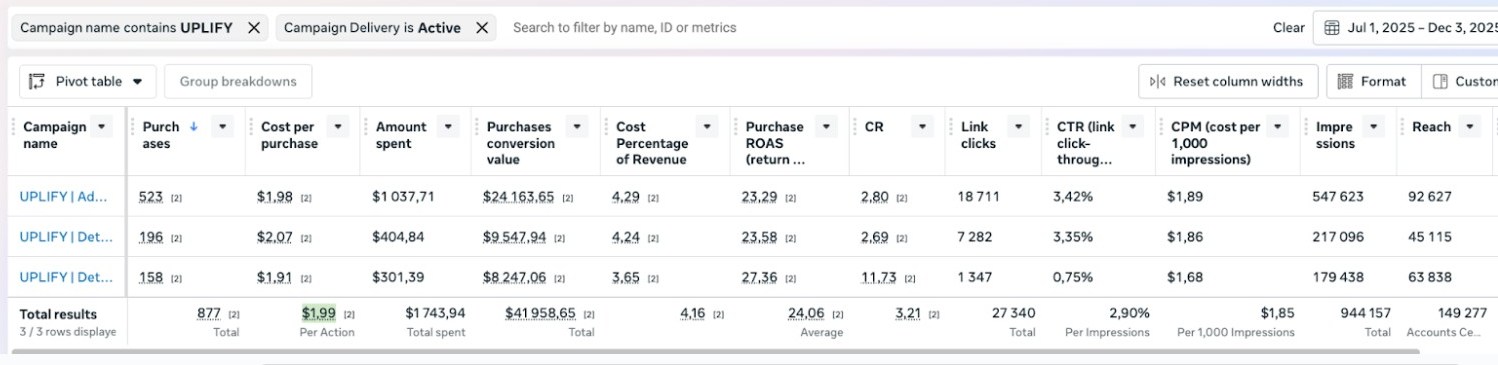The width and height of the screenshot is (1498, 365).
Task: Open the UPLIFY | Det... campaign with 158 purchases
Action: click(66, 277)
